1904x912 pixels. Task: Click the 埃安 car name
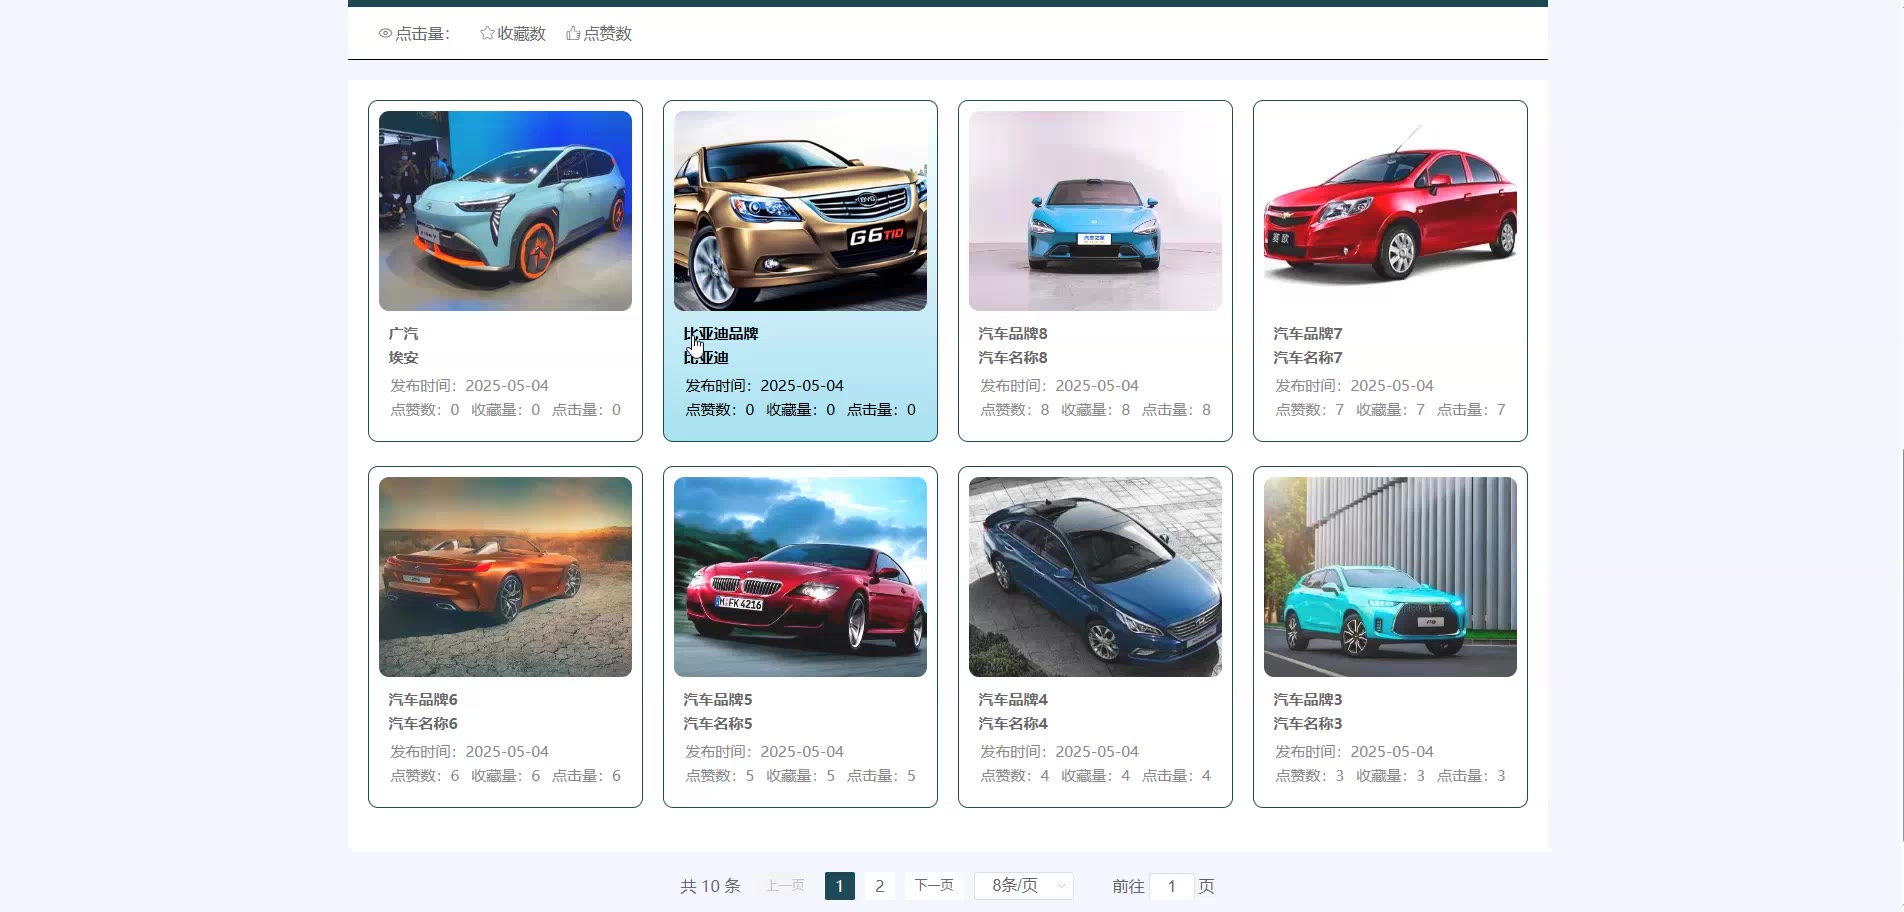pos(404,358)
